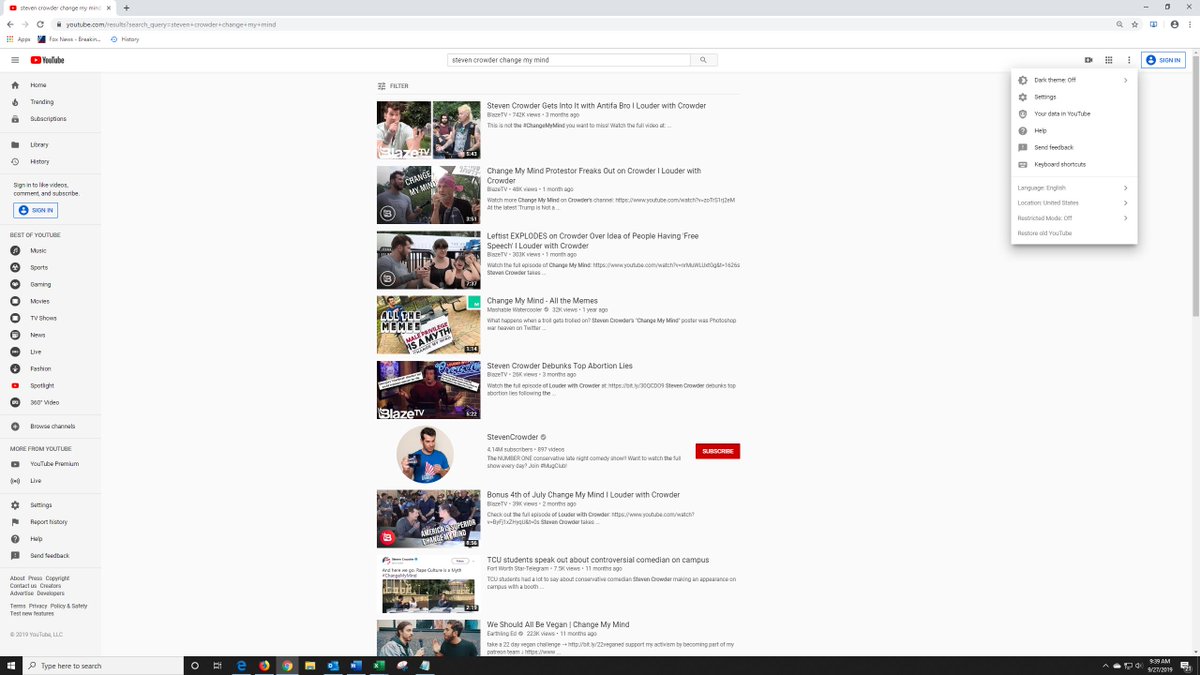
Task: Open Firefox from the taskbar
Action: pos(264,665)
